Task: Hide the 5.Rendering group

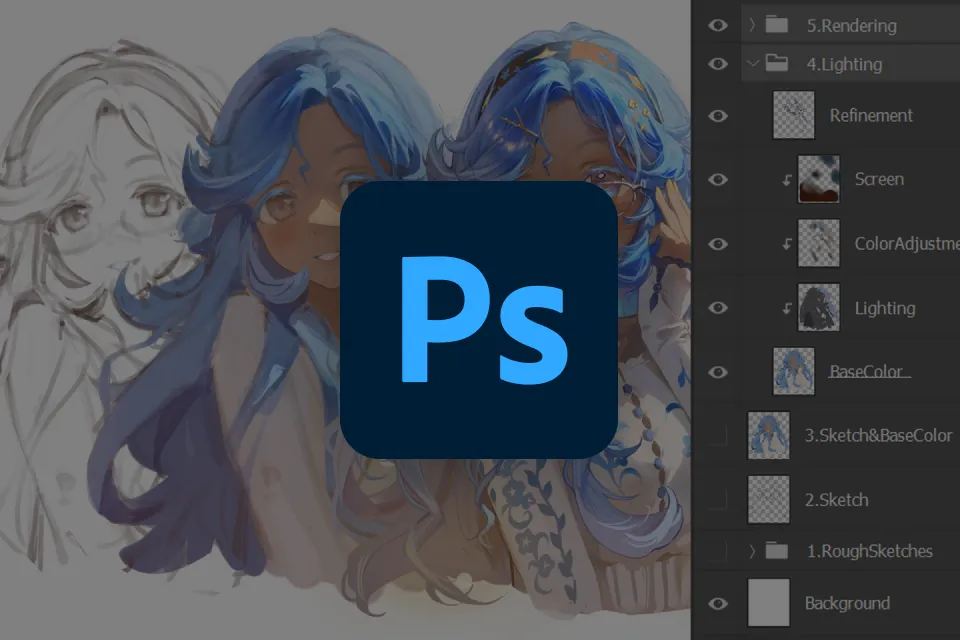Action: [718, 25]
